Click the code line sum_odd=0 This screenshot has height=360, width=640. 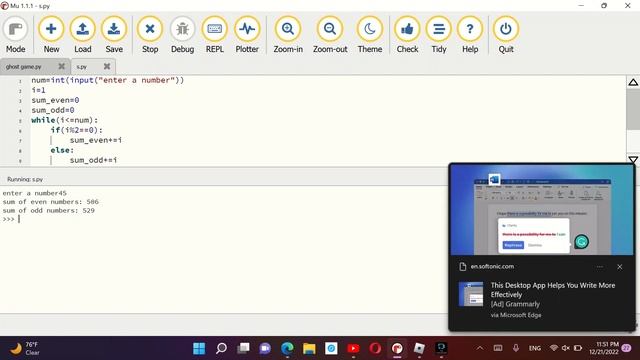[x=53, y=110]
